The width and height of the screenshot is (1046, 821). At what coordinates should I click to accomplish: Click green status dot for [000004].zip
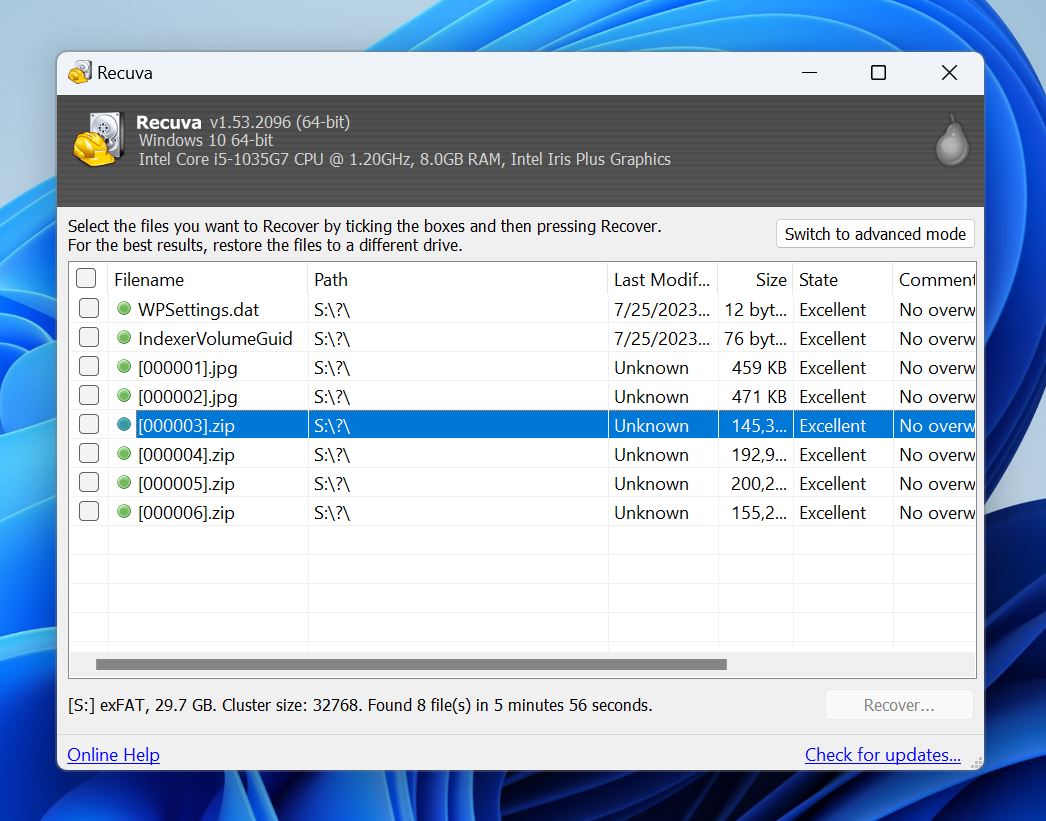point(123,454)
